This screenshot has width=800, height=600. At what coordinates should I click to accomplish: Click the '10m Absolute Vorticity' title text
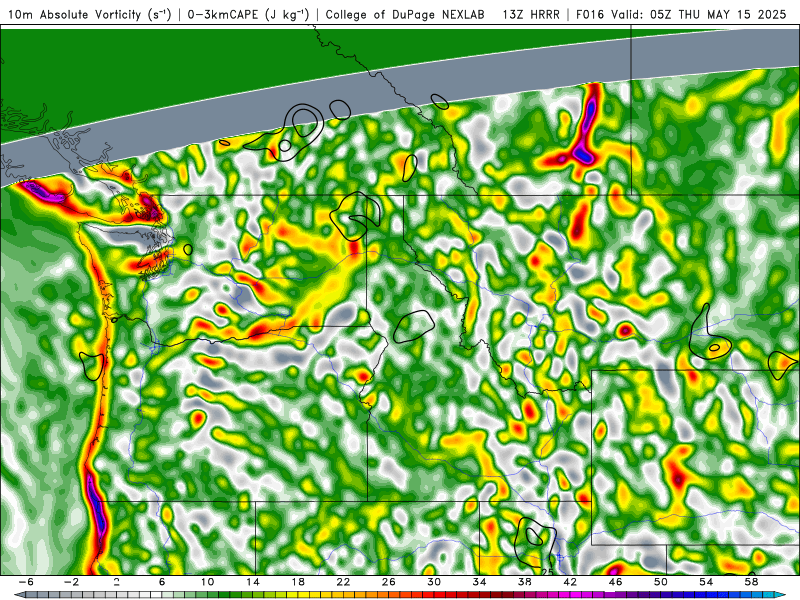pos(74,14)
